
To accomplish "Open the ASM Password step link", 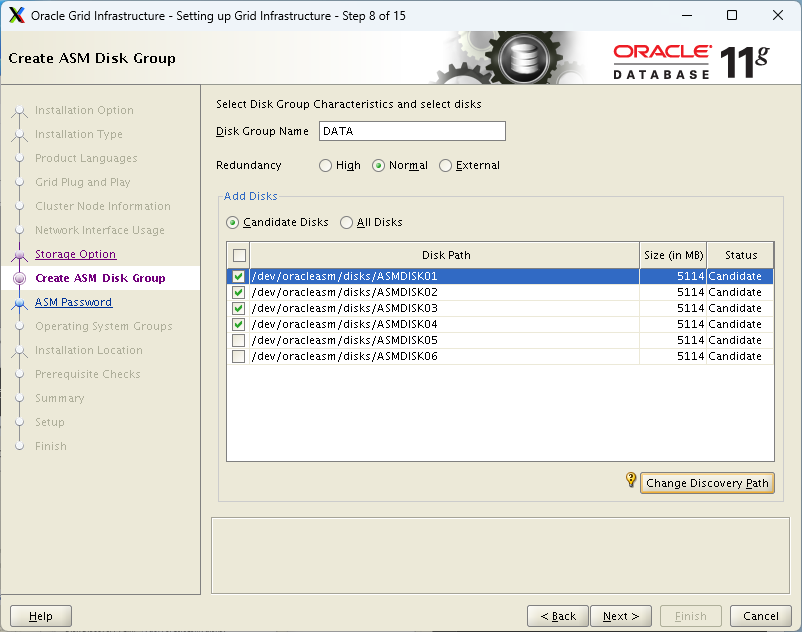I will click(x=74, y=302).
